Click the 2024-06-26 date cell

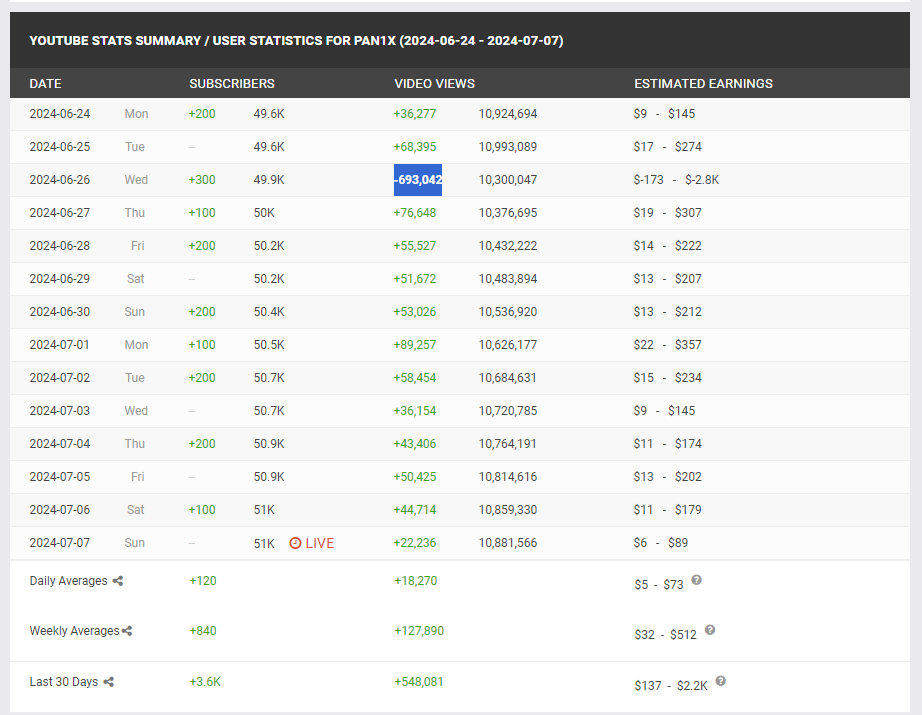(x=60, y=180)
